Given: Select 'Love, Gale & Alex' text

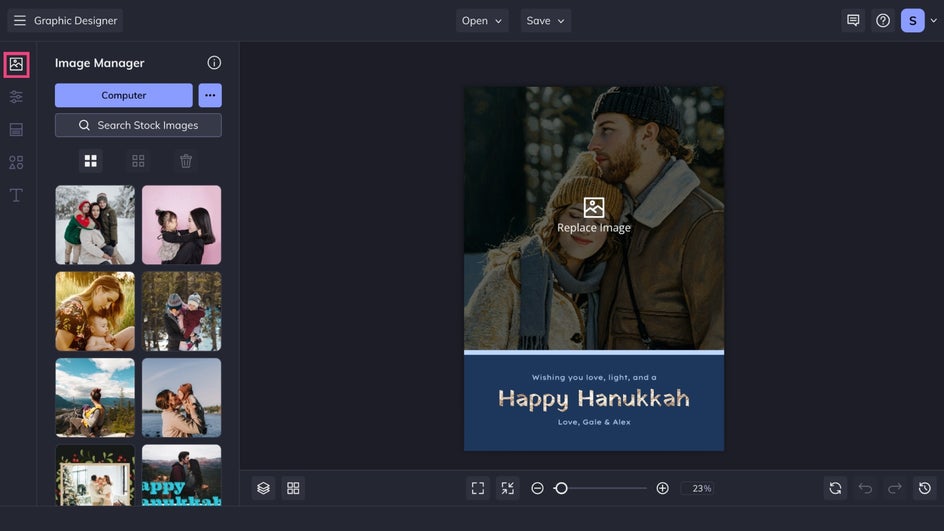Looking at the screenshot, I should pos(594,422).
